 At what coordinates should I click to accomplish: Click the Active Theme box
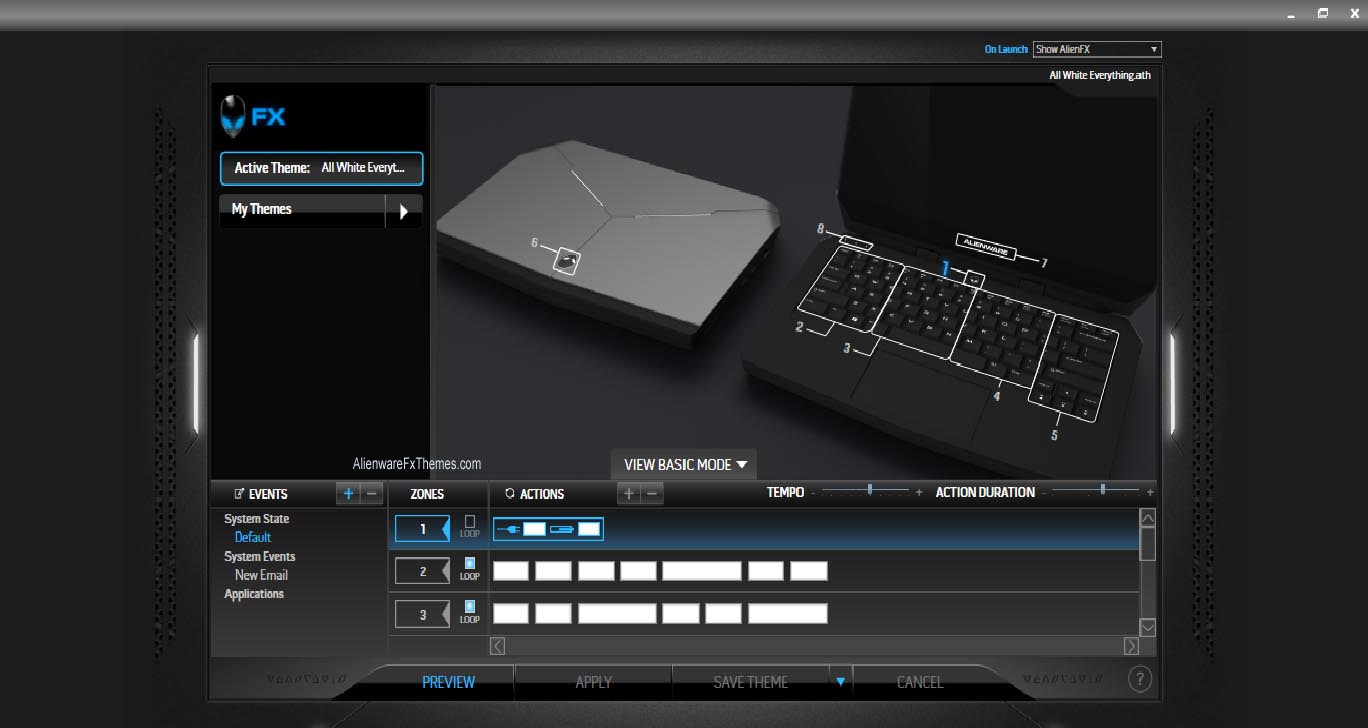(x=321, y=168)
